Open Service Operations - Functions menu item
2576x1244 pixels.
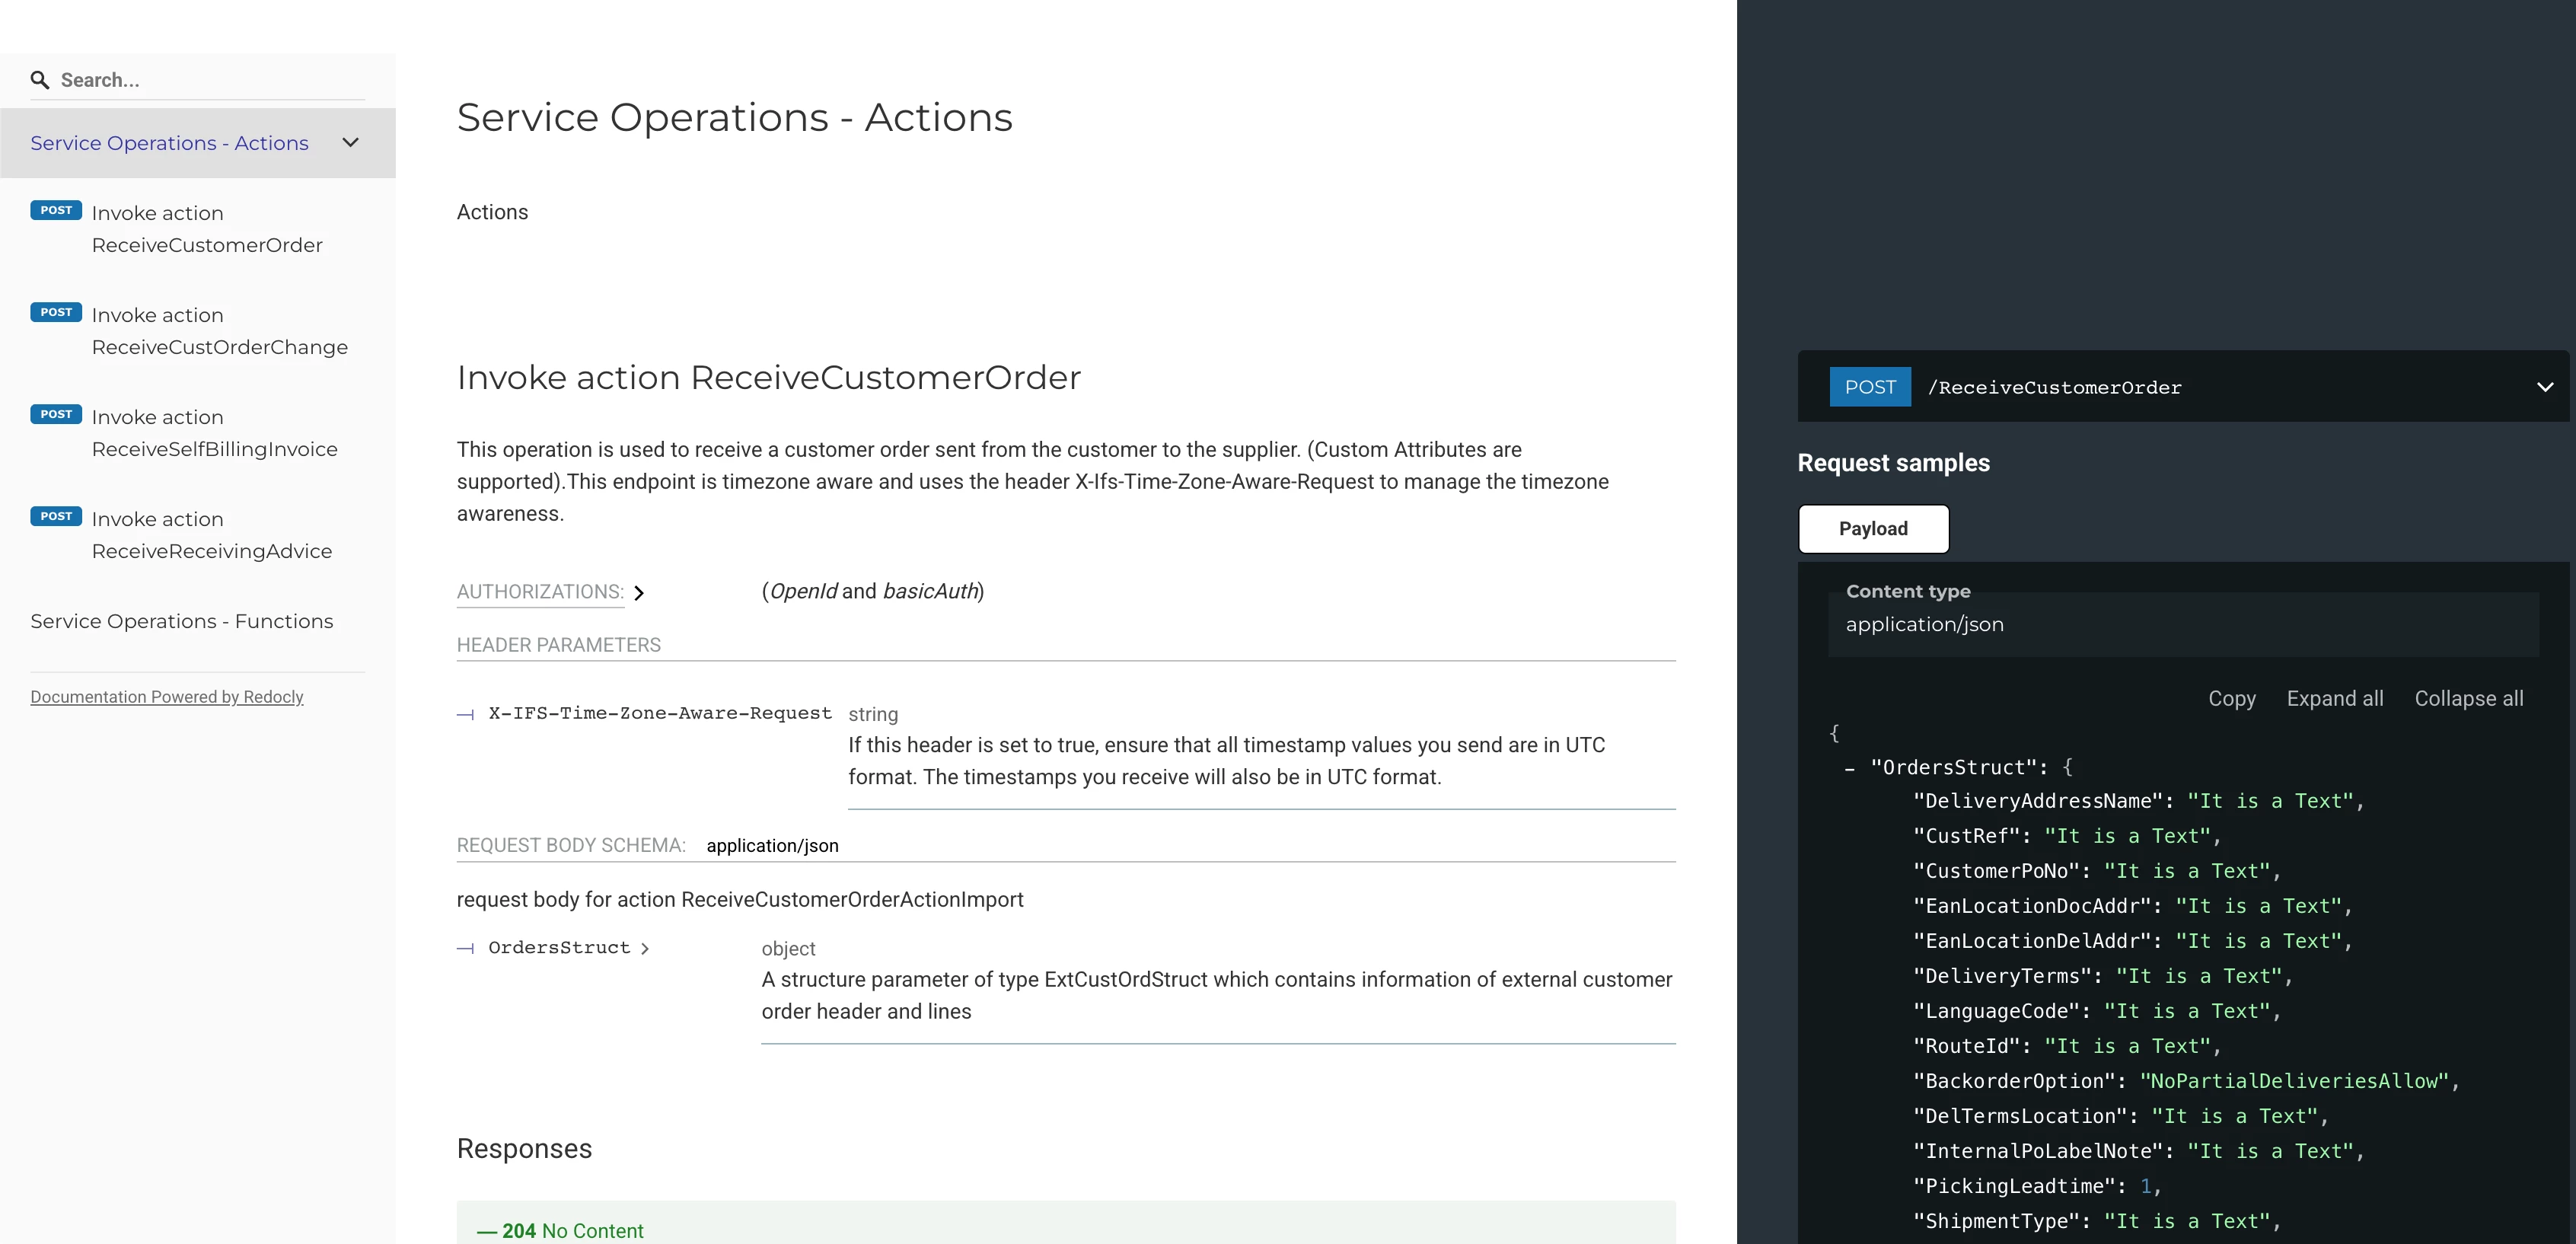point(181,621)
